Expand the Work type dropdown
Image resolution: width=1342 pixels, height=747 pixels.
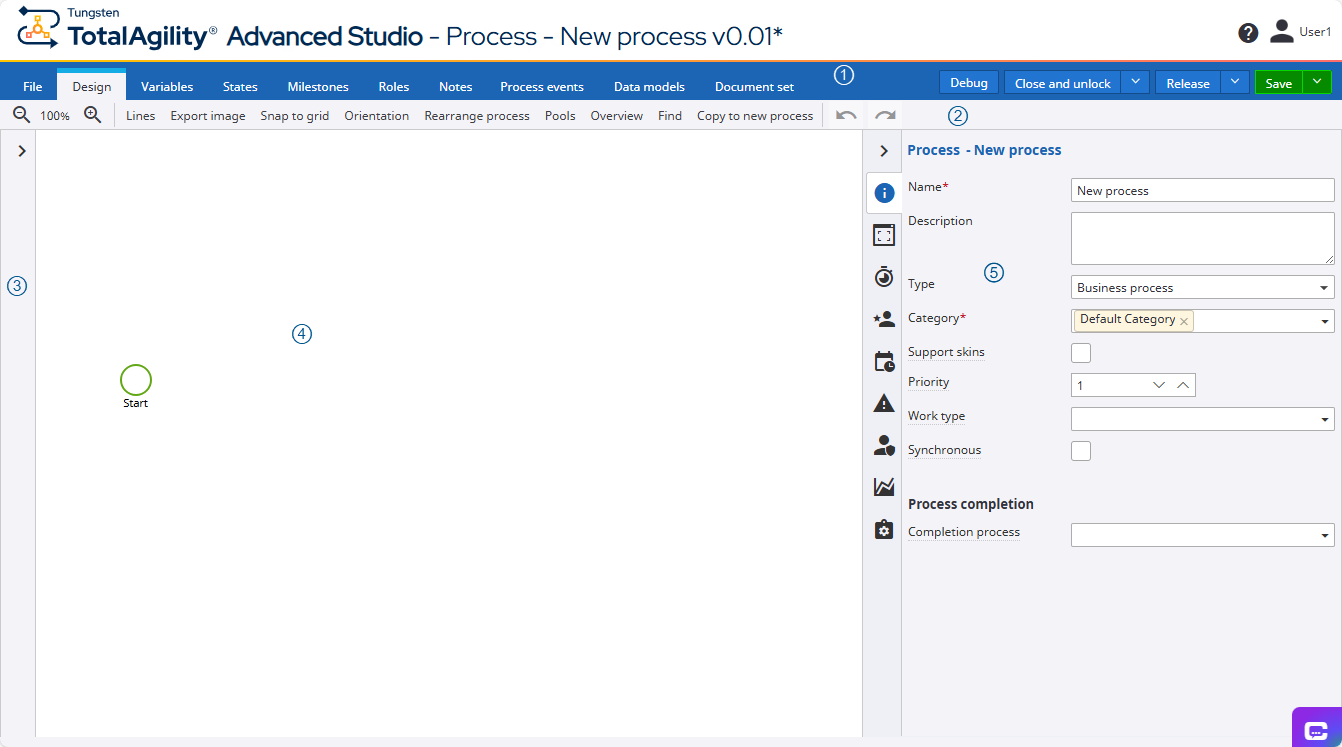pos(1322,418)
